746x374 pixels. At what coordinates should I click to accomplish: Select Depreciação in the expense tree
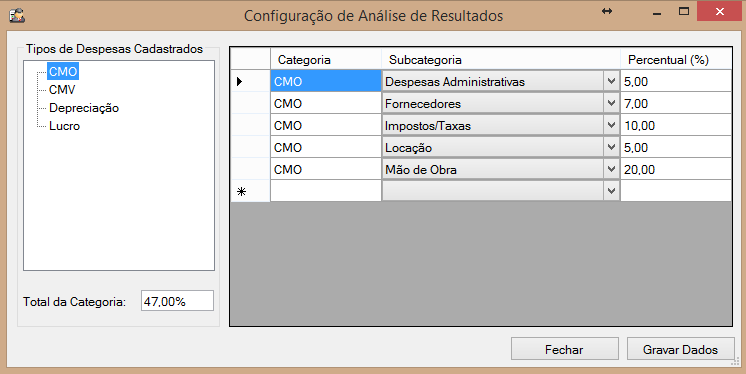coord(84,108)
